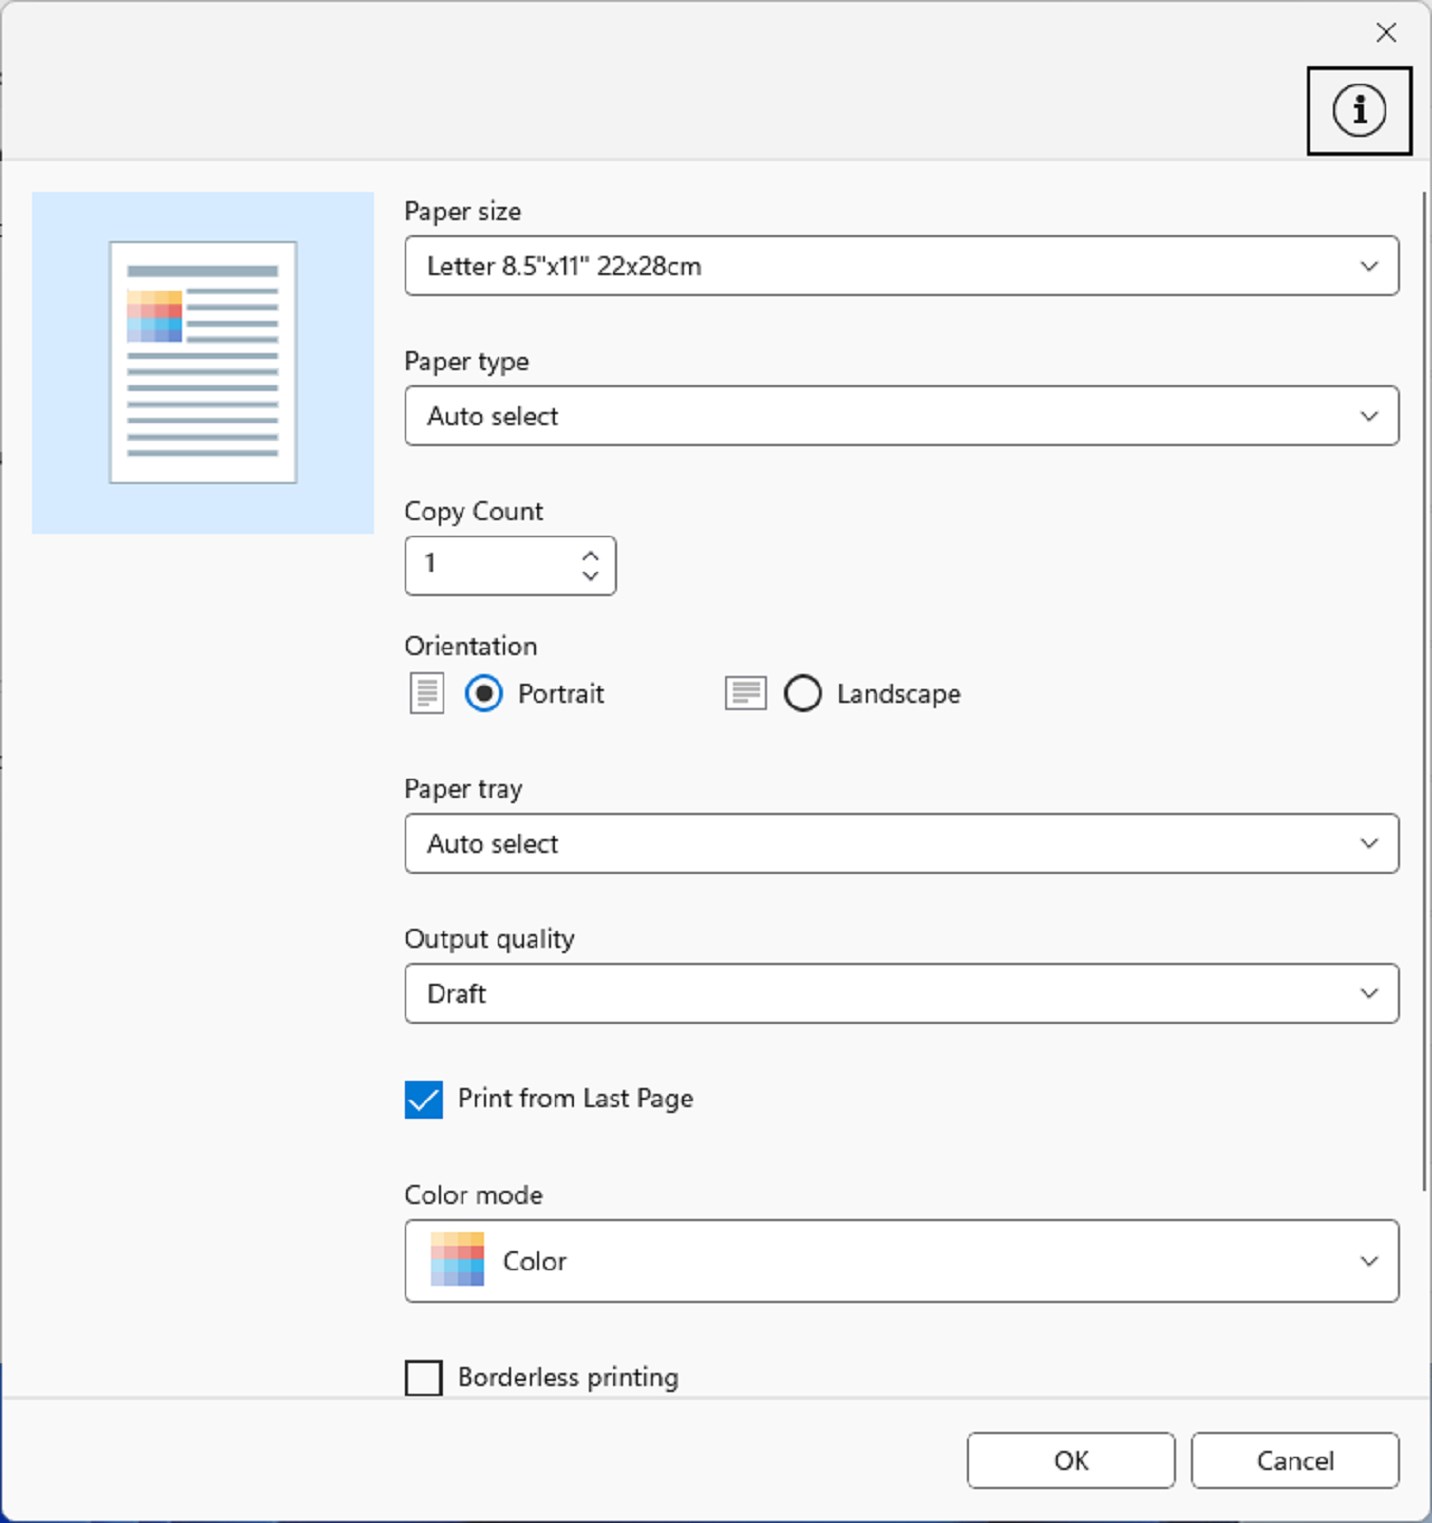Select the Portrait orientation radio button
Screen dimensions: 1432x1523
(484, 693)
